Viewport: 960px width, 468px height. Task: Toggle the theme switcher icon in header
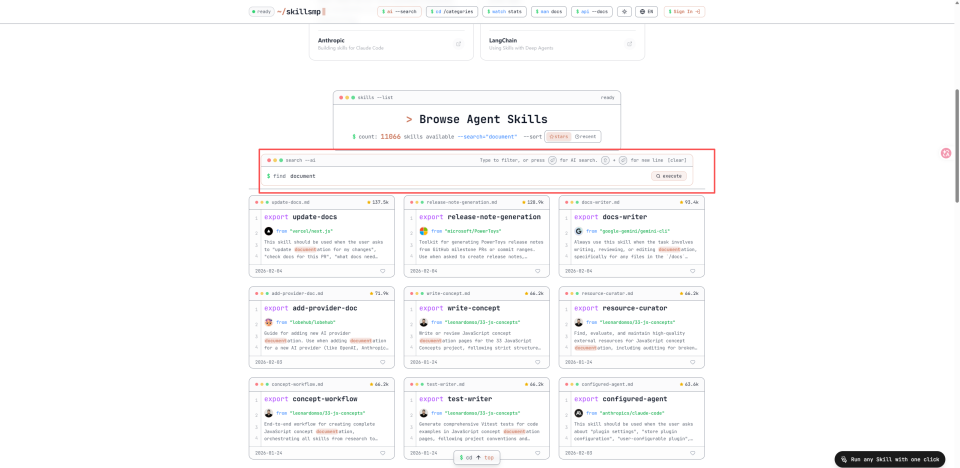[x=624, y=11]
